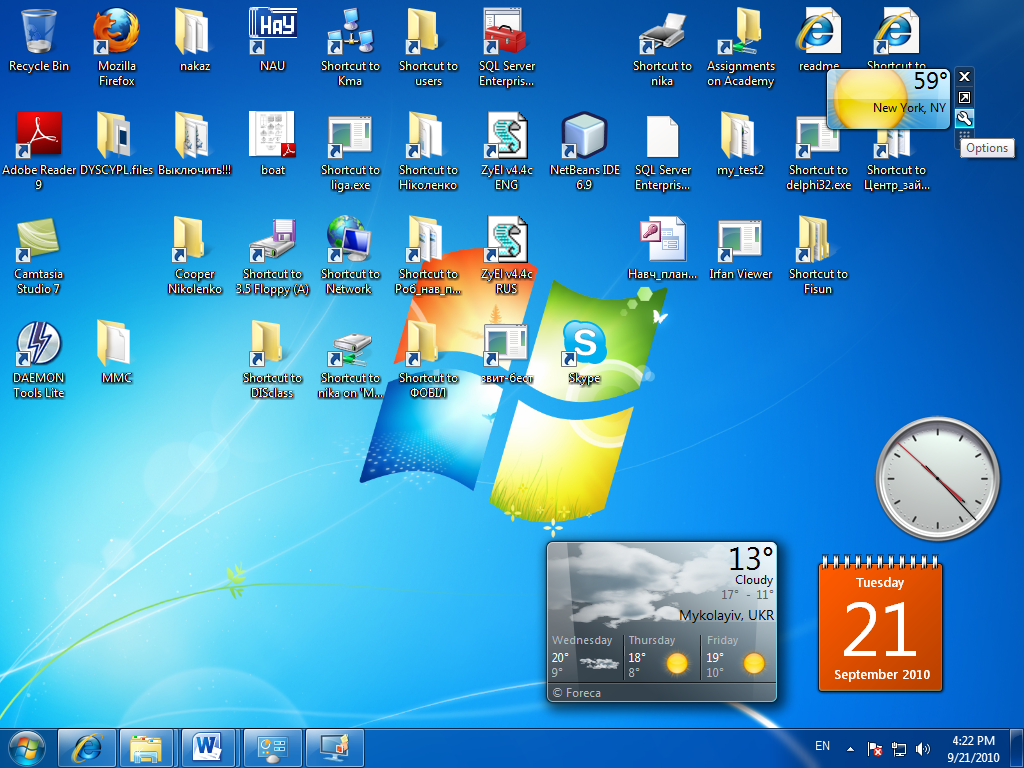The width and height of the screenshot is (1024, 768).
Task: Click the Foreca copyright link
Action: click(577, 693)
